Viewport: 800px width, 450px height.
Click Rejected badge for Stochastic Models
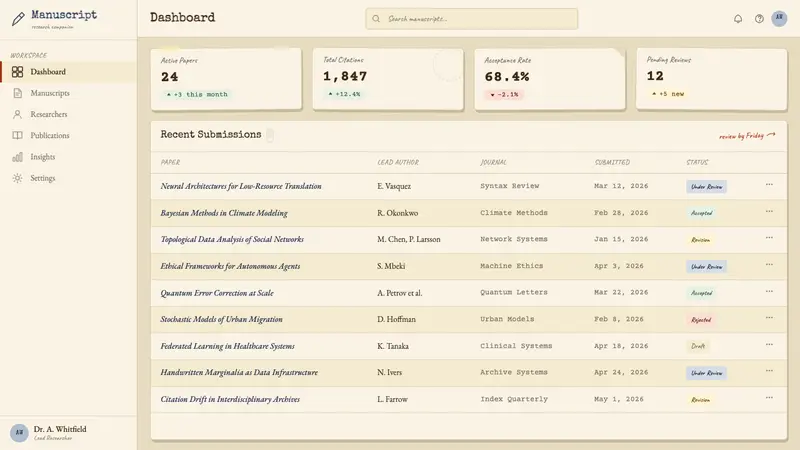tap(701, 320)
